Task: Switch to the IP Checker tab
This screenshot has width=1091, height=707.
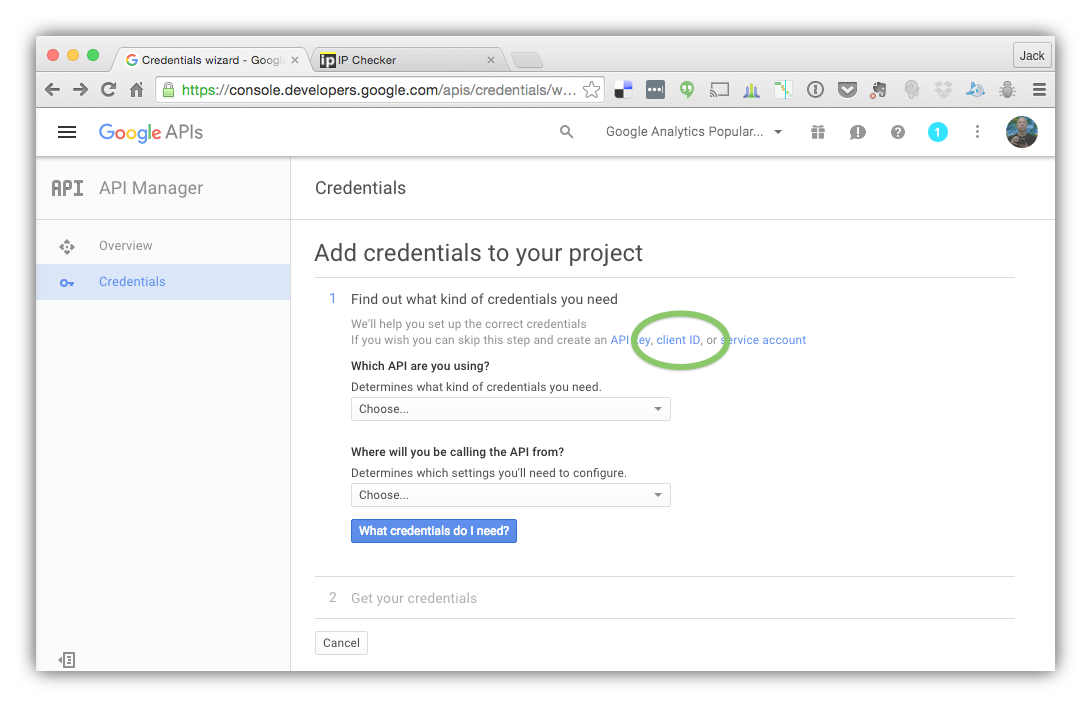Action: pyautogui.click(x=407, y=60)
